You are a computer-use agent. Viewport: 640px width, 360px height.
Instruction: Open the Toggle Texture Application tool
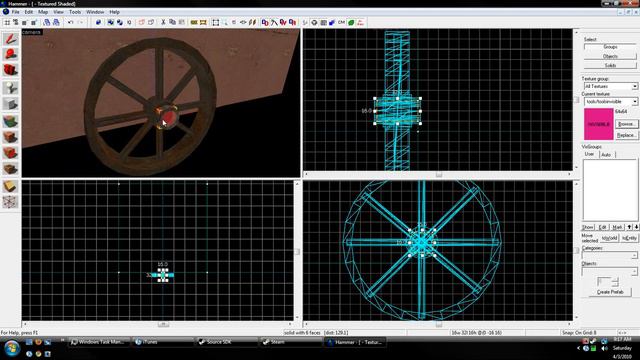point(11,121)
